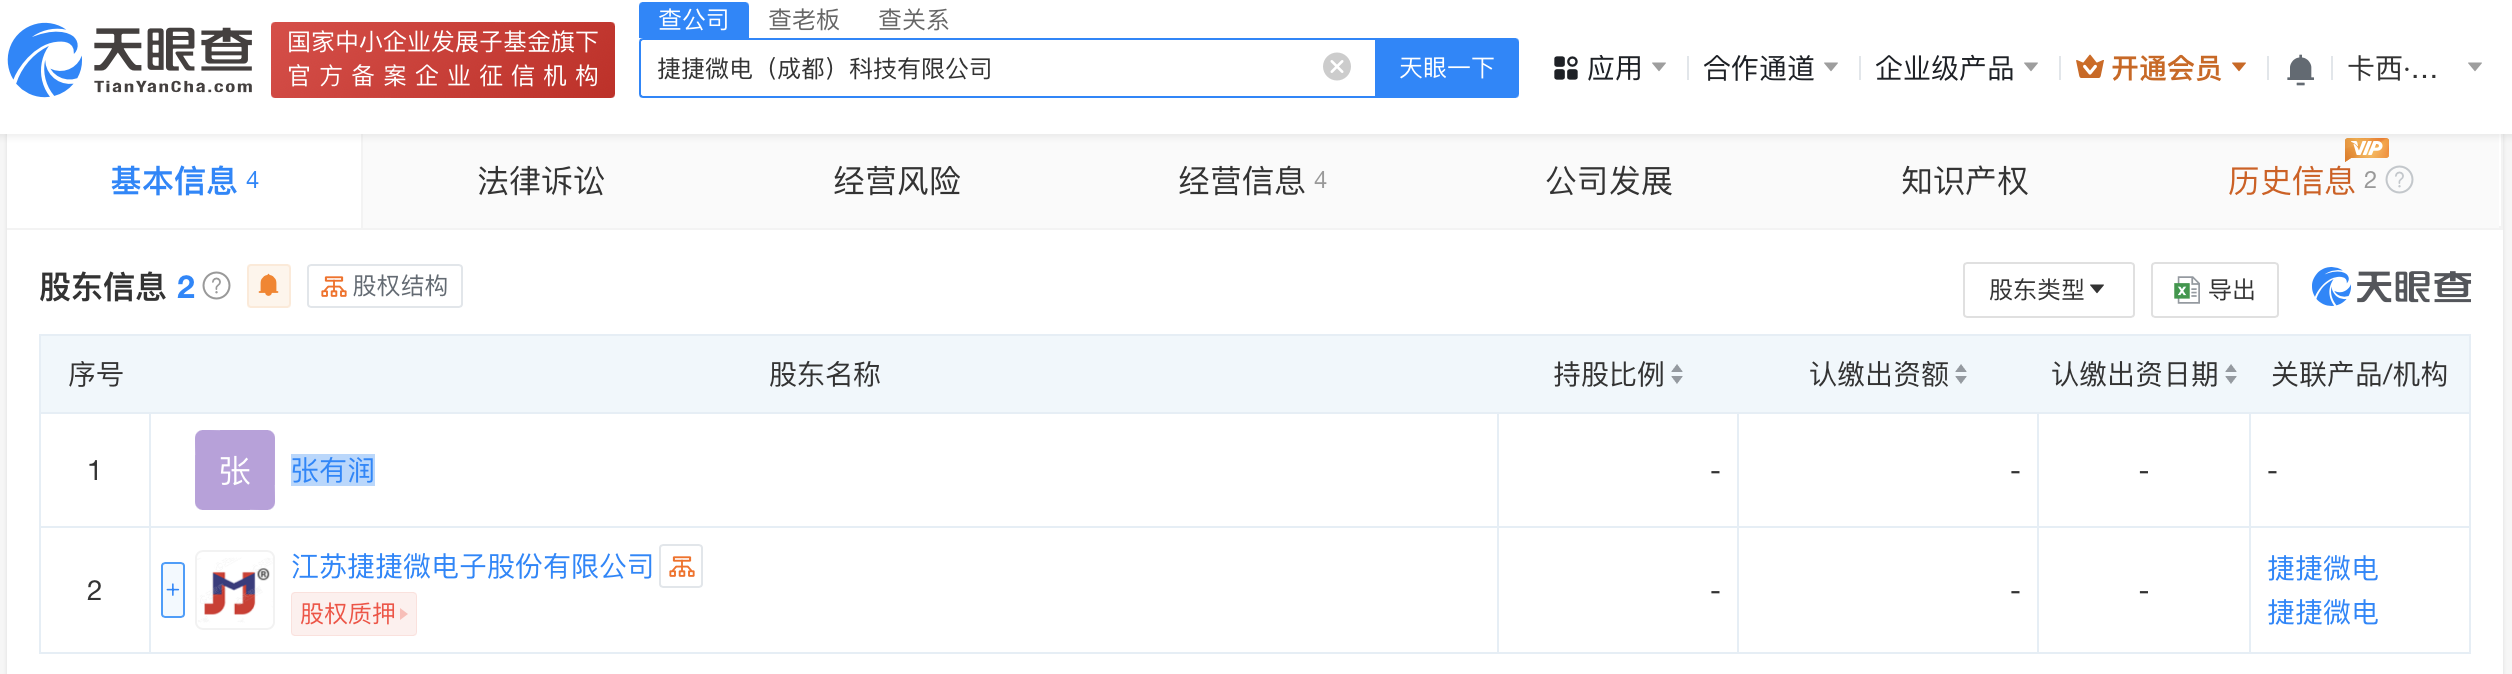Click the help icon next to 历史信息
This screenshot has width=2512, height=674.
pos(2400,180)
